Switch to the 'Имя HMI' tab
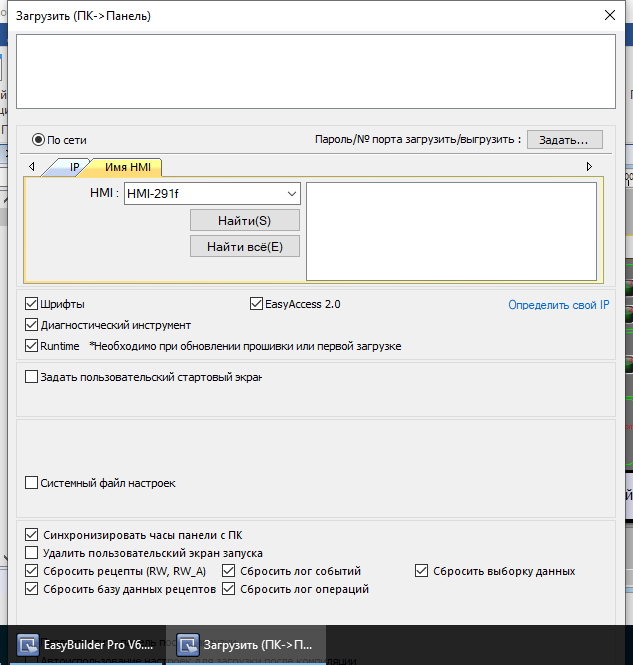Screen dimensions: 633x665 [x=128, y=167]
